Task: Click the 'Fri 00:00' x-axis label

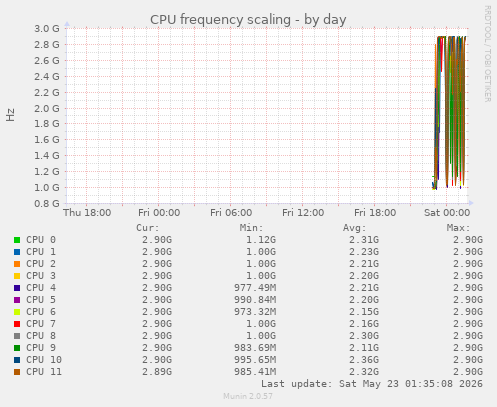Action: 159,213
